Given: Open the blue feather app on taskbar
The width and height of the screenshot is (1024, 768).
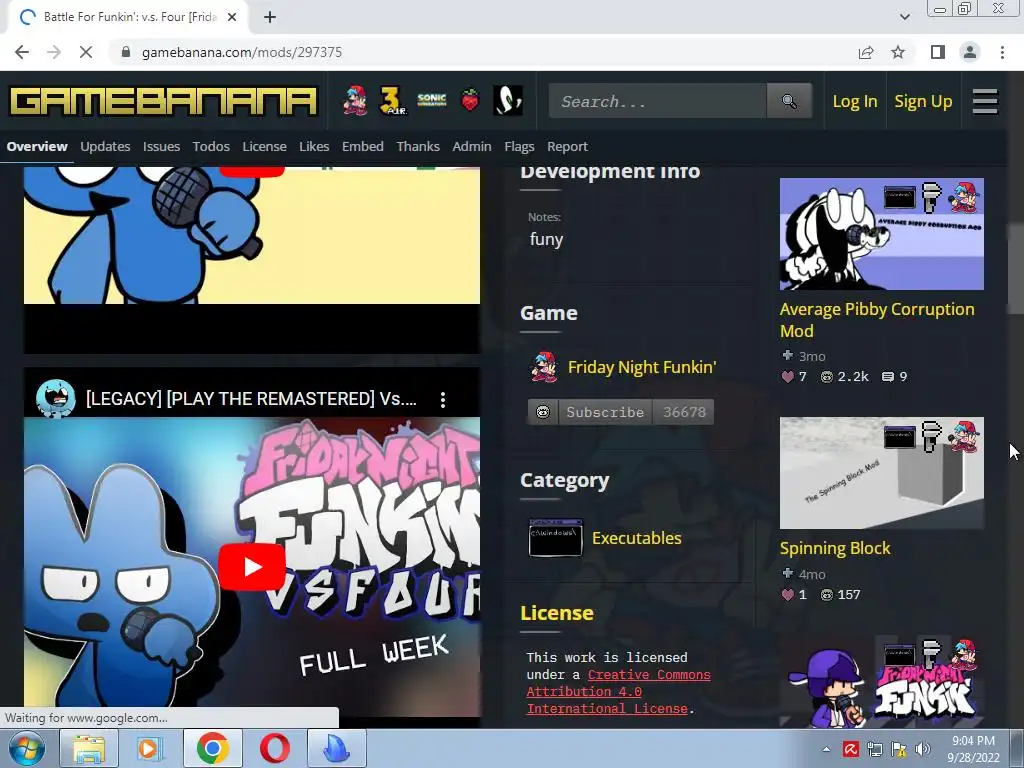Looking at the screenshot, I should [x=336, y=748].
